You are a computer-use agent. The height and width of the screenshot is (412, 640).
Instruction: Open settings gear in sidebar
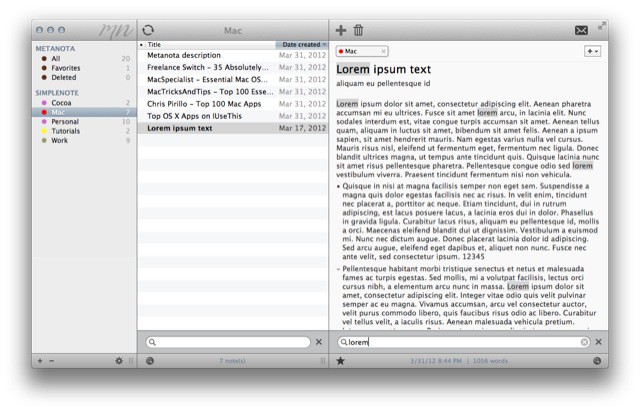click(x=119, y=361)
